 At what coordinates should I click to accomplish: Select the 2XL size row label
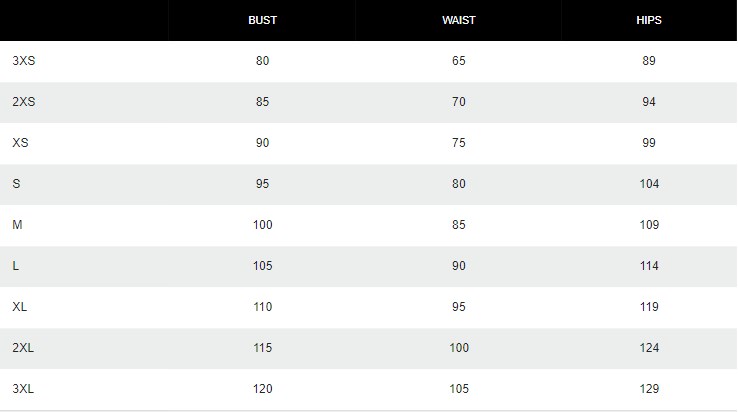[23, 347]
